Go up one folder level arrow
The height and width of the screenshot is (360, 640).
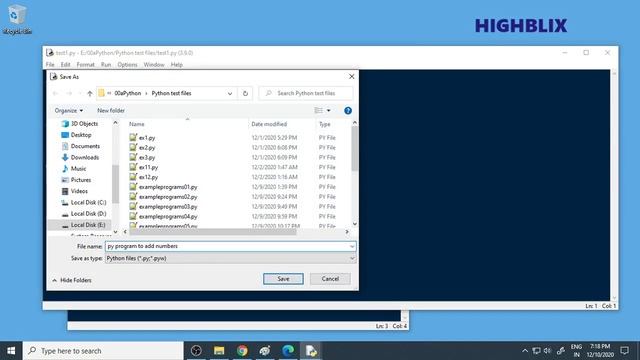coord(90,93)
